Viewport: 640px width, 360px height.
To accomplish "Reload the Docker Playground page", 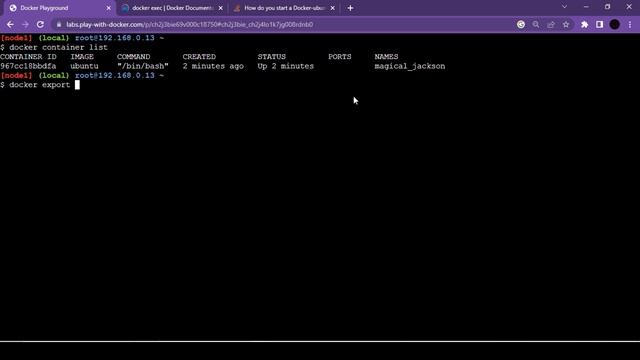I will coord(40,24).
